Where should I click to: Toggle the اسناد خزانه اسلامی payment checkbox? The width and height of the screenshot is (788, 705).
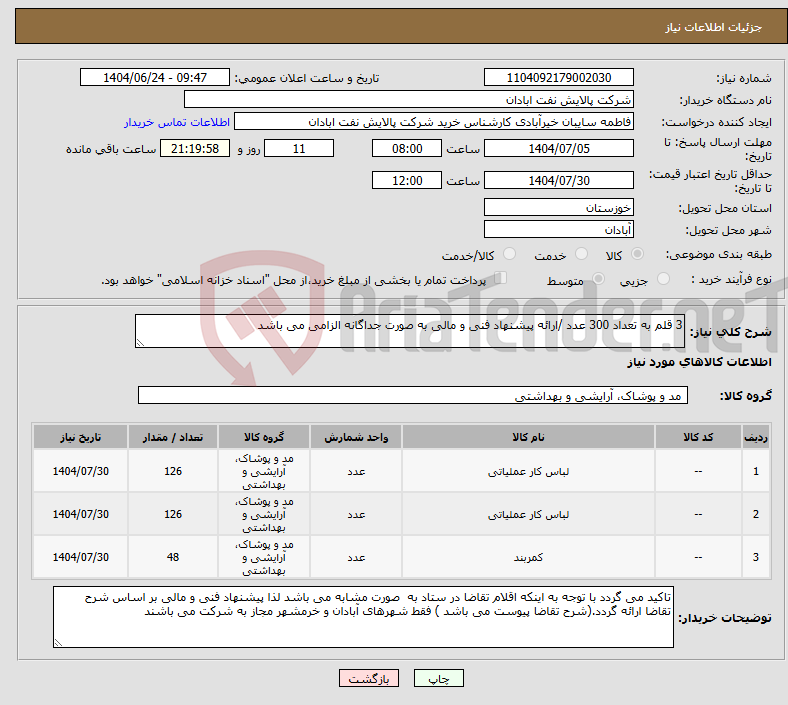coord(501,278)
